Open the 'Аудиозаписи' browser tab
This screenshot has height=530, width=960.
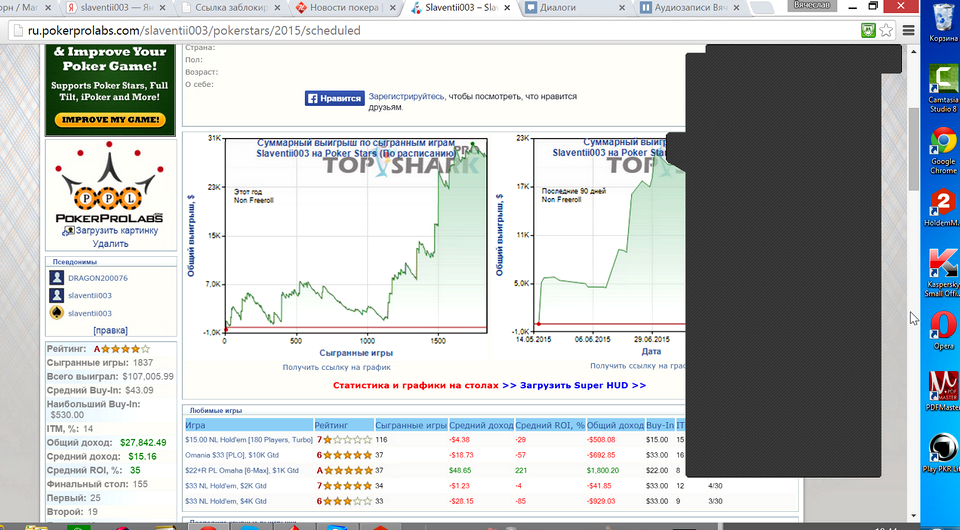click(696, 8)
